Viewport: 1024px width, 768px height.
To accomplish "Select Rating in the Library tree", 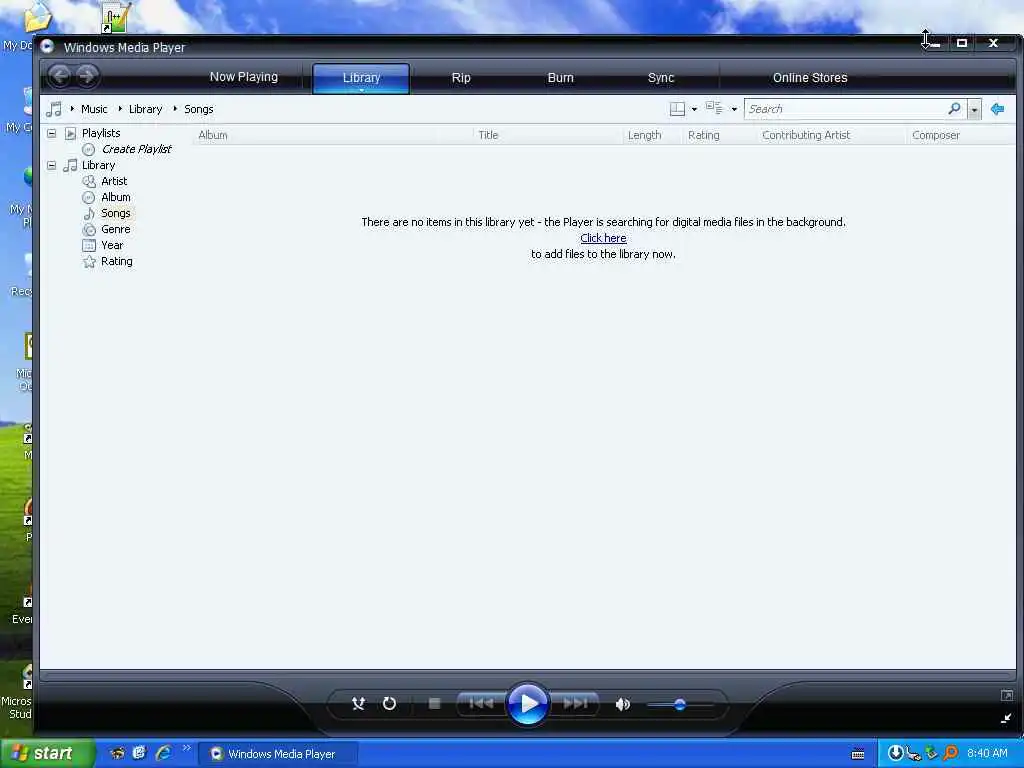I will tap(116, 261).
